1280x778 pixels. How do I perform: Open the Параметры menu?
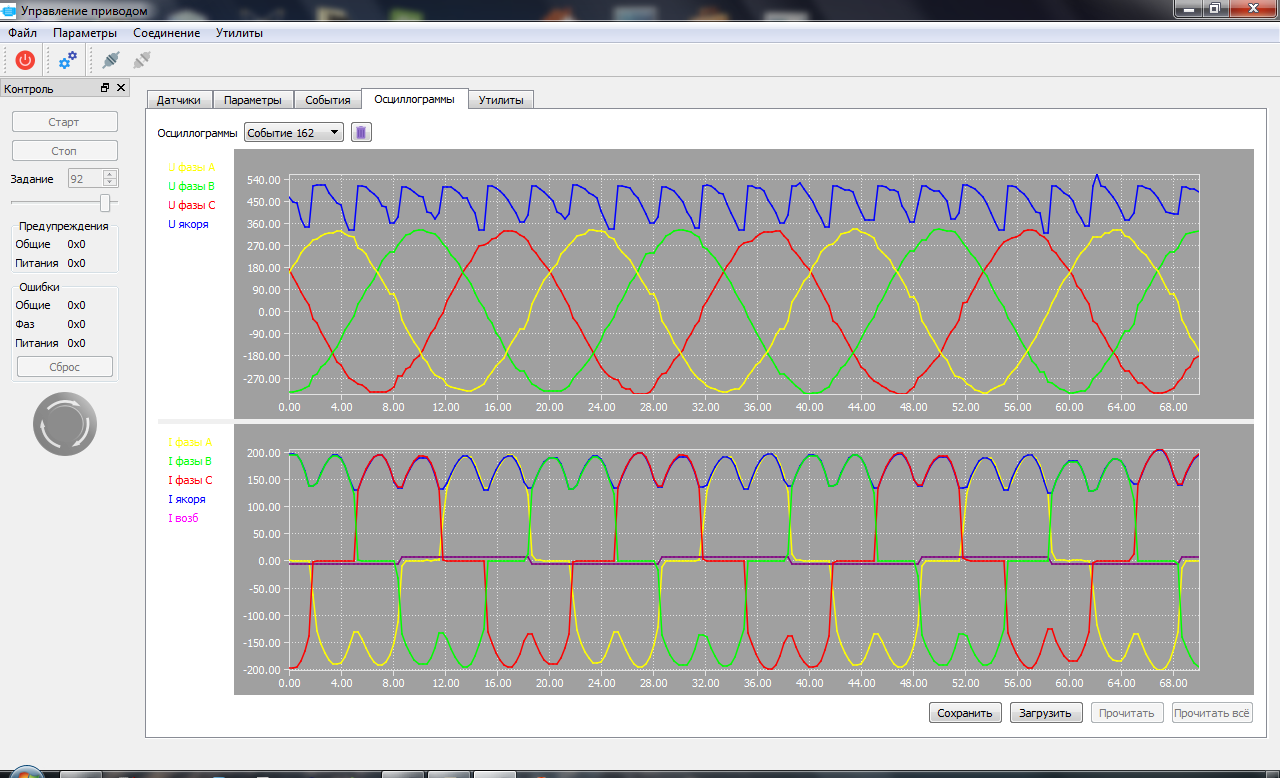tap(85, 32)
